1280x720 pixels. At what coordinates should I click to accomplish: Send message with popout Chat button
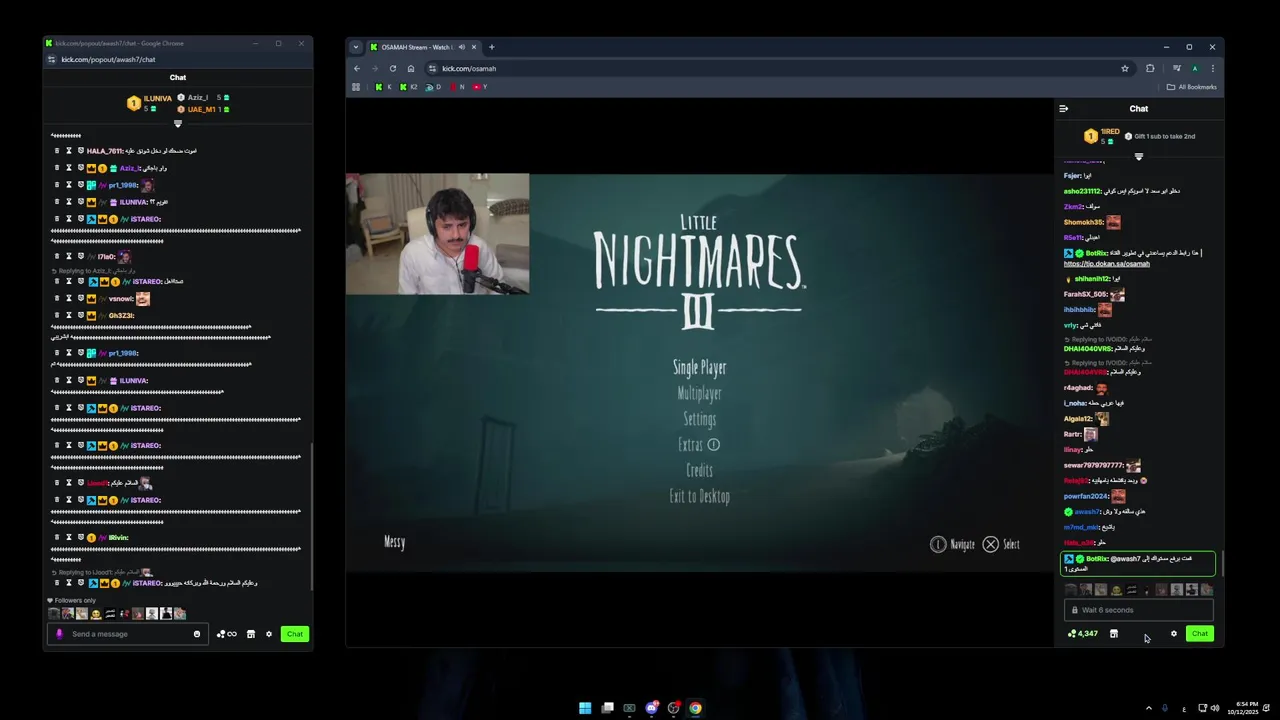pos(295,634)
